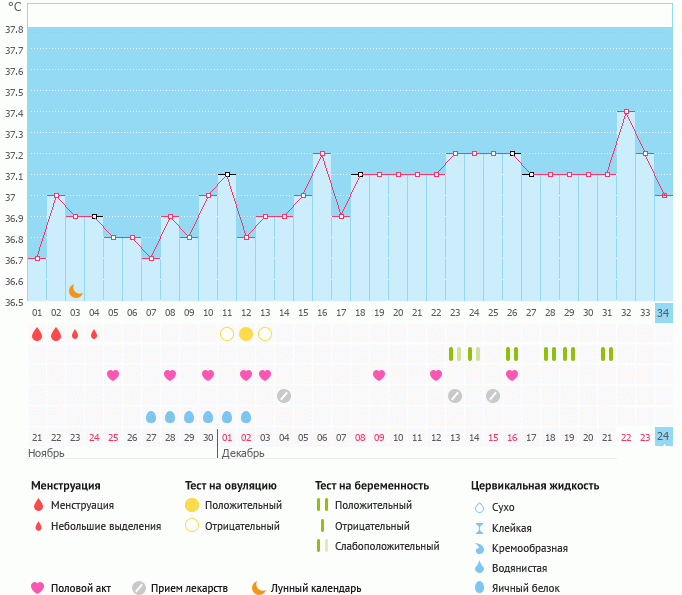Click the filled yellow ovulation test circle on day 12
Viewport: 682px width, 595px height.
[246, 334]
